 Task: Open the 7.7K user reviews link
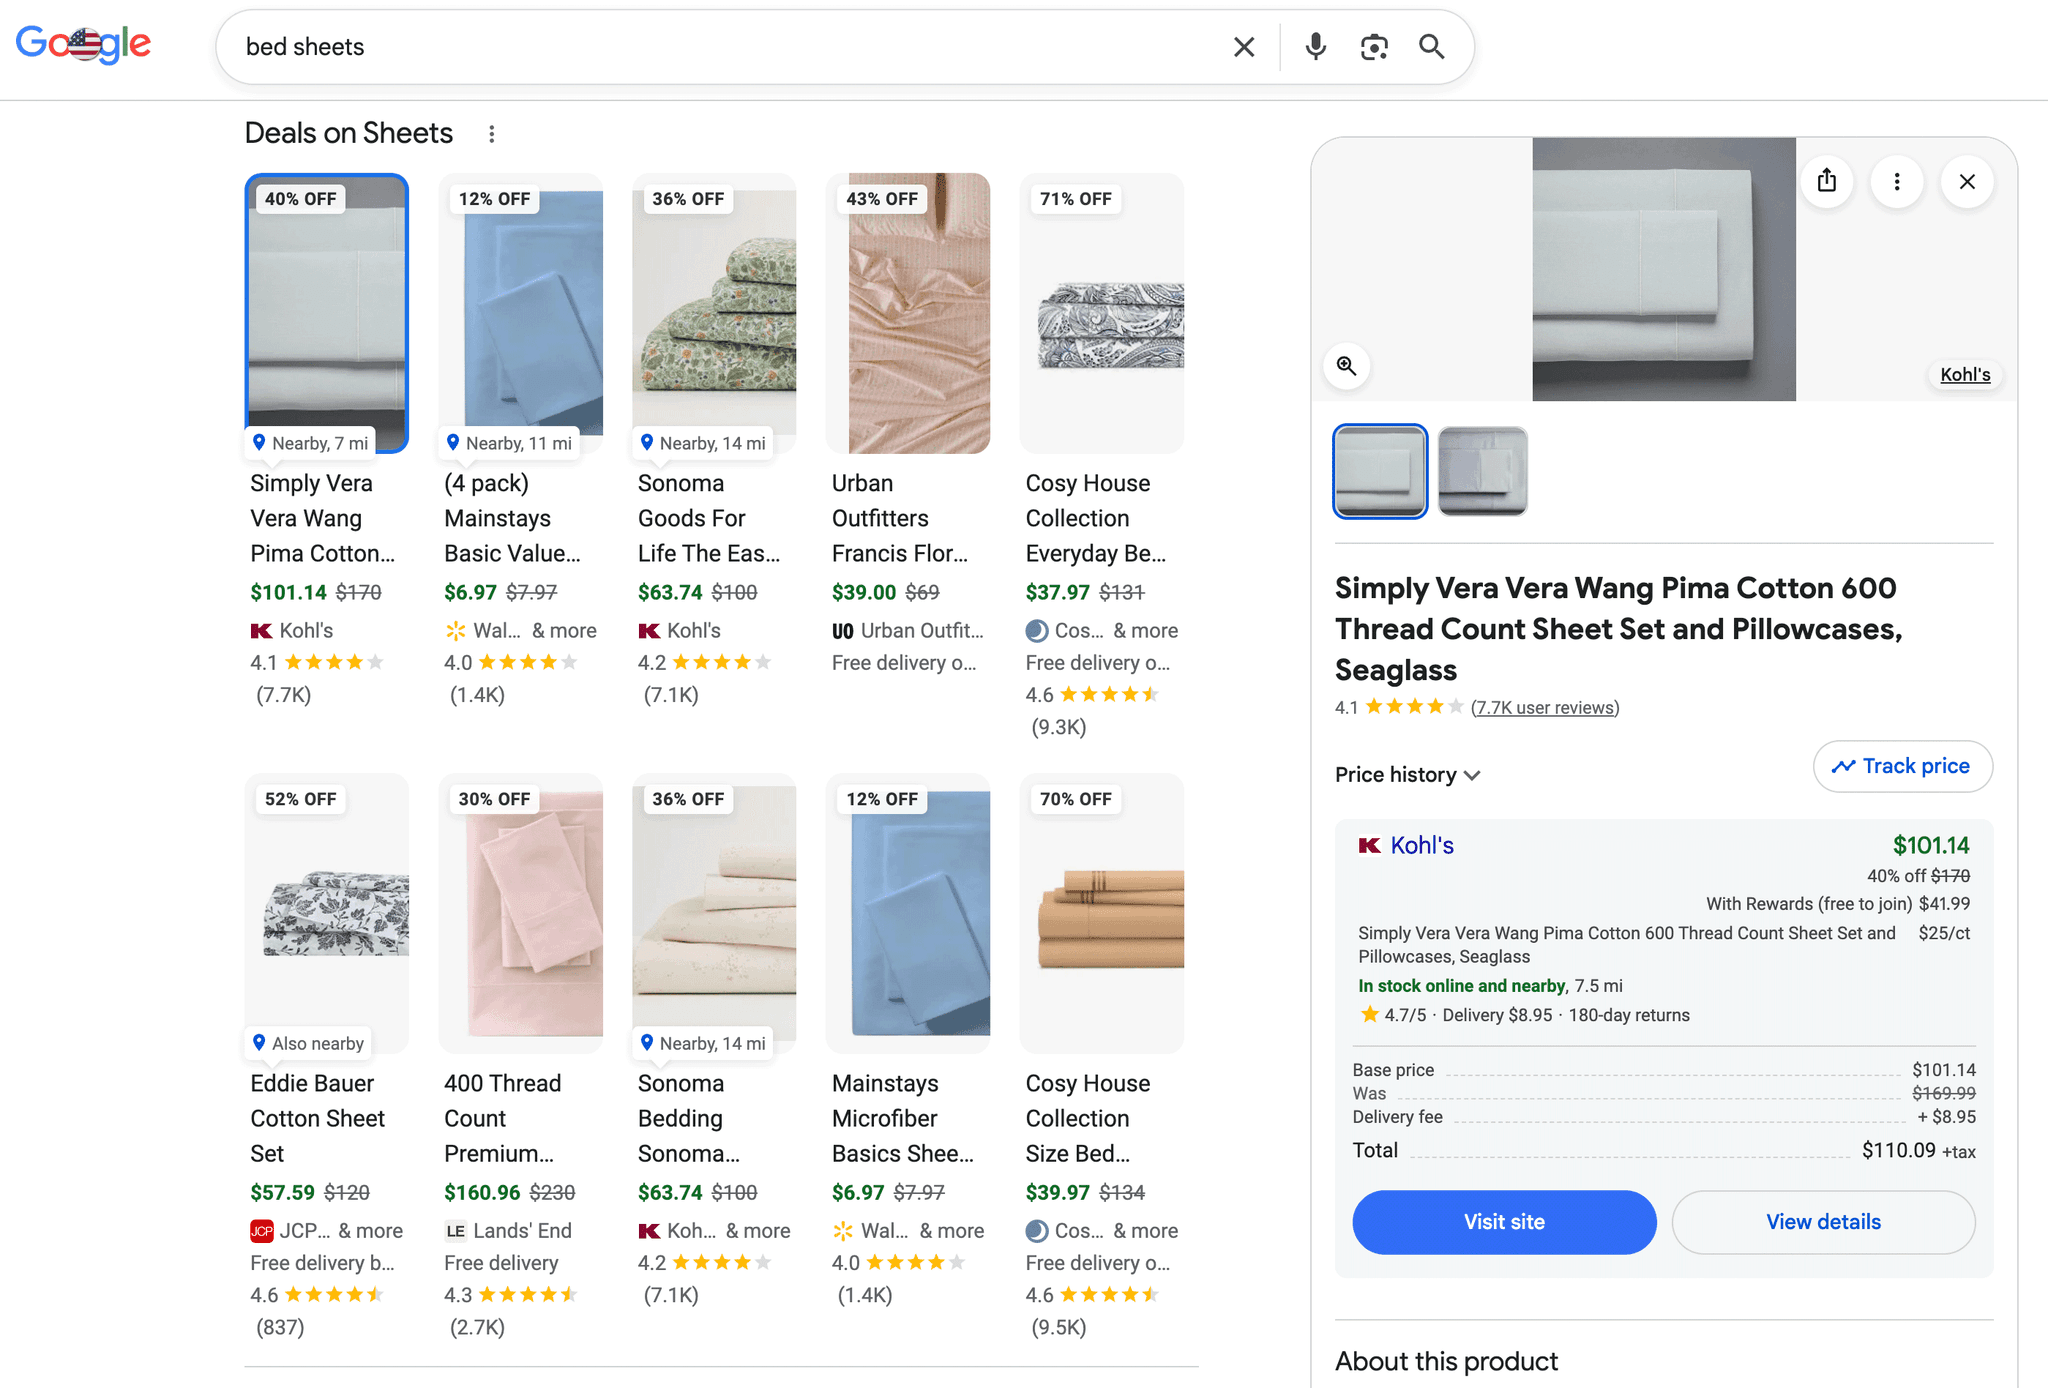point(1545,708)
